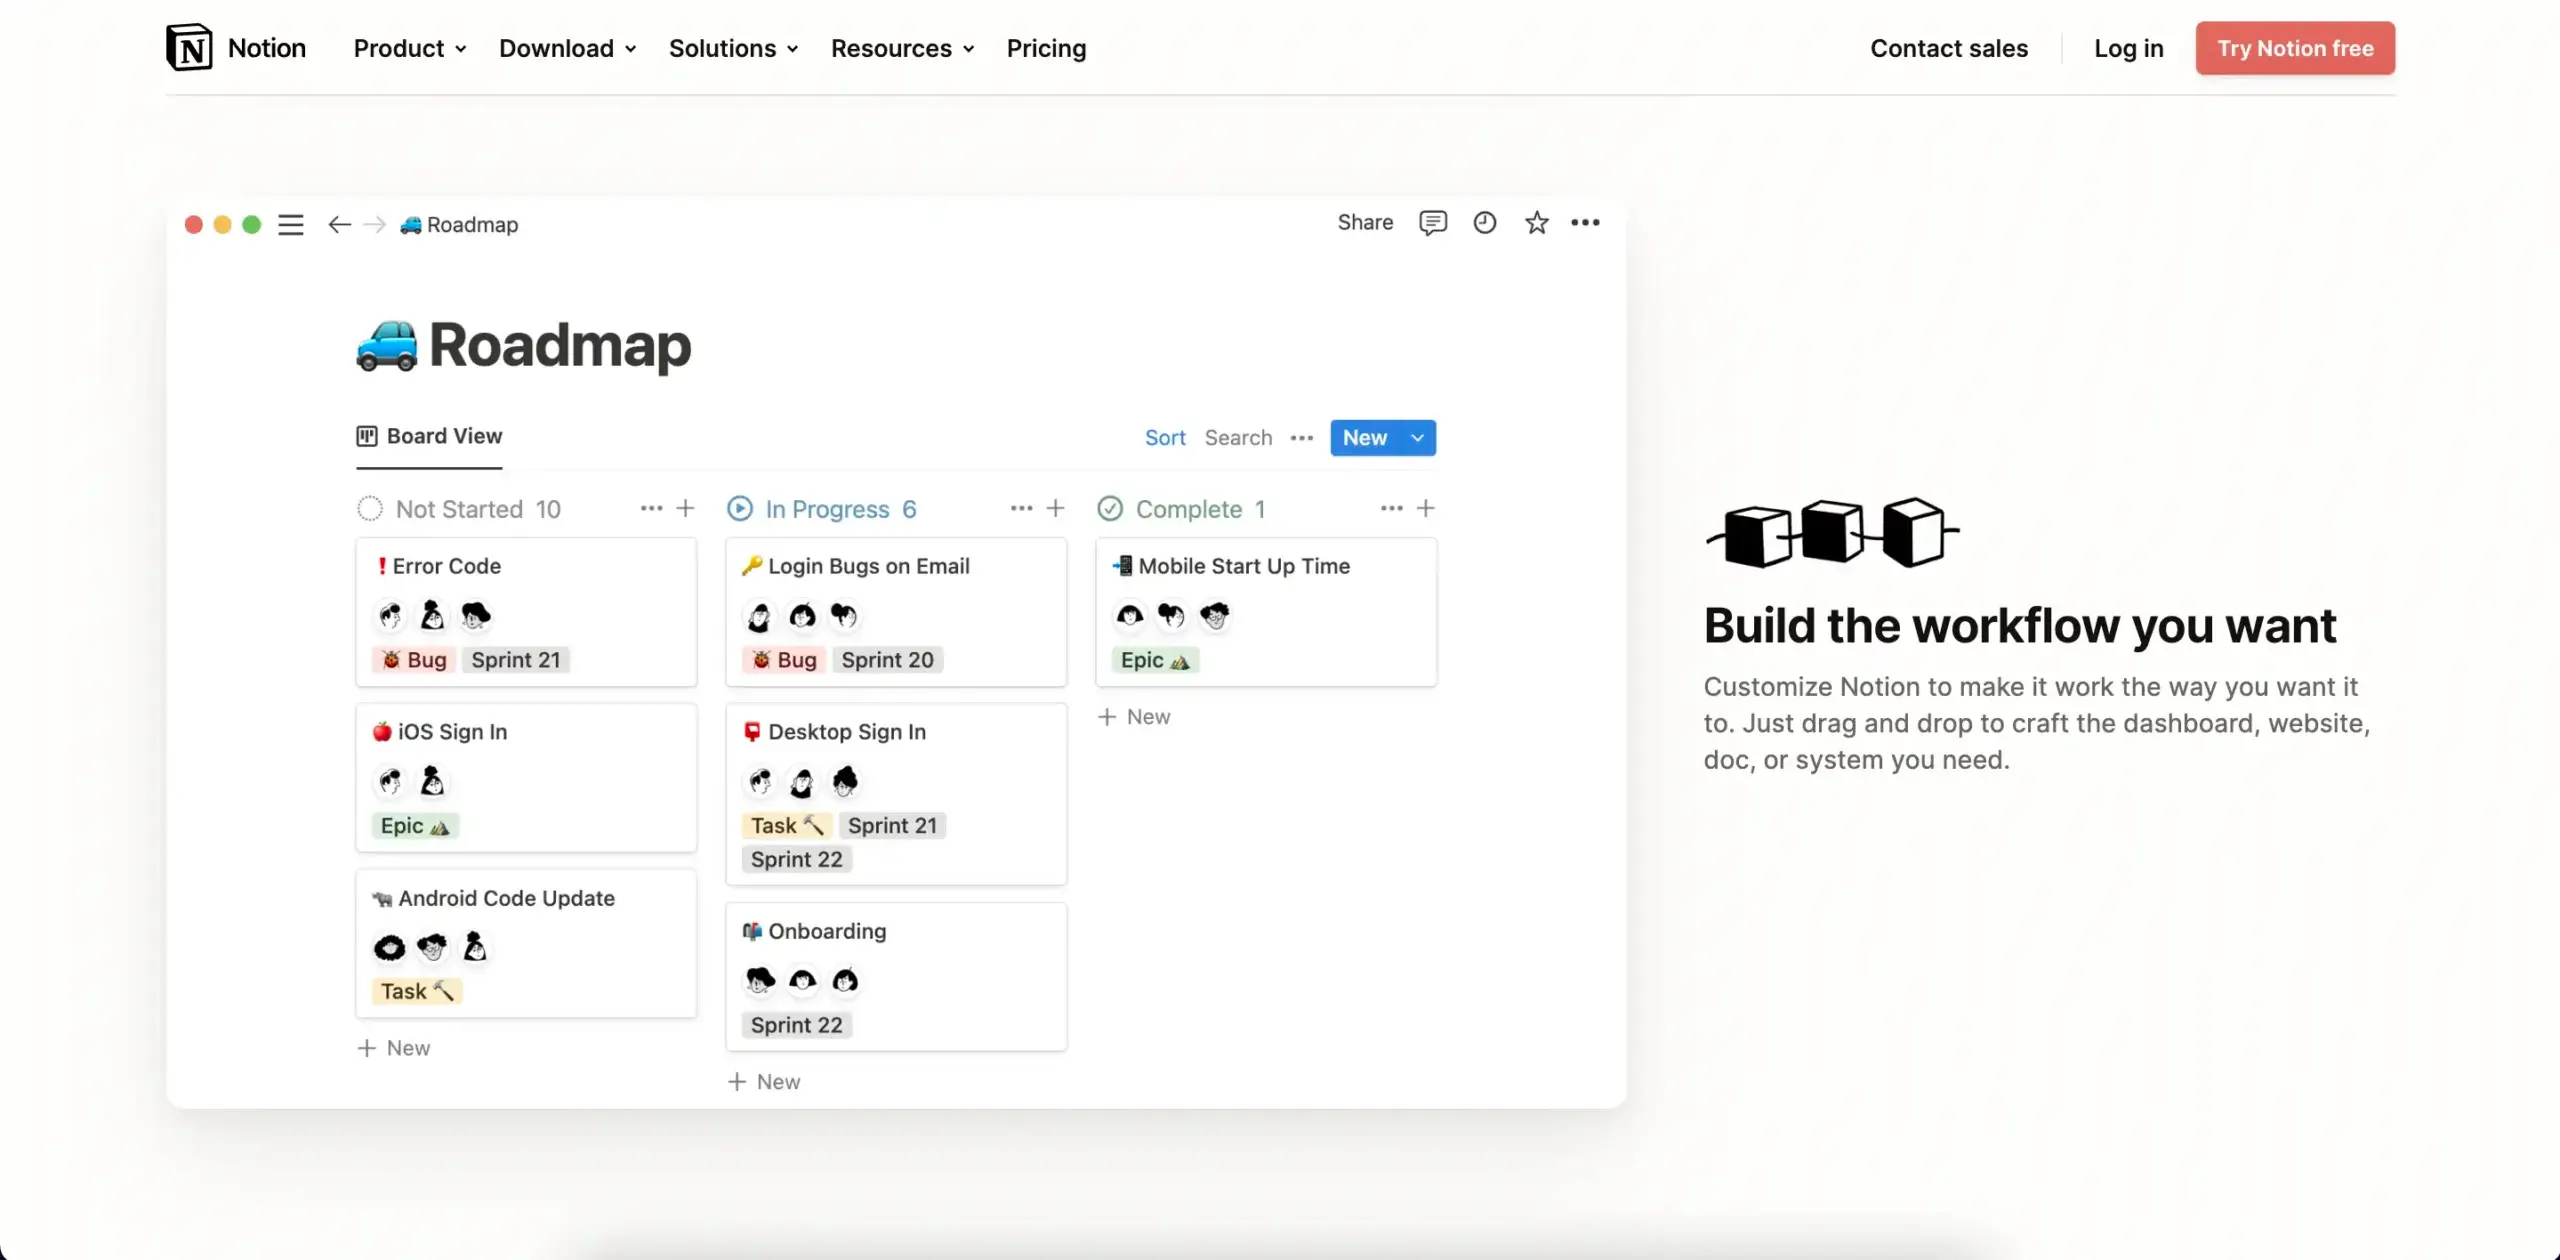Open the comments icon on the Roadmap page

(1433, 223)
